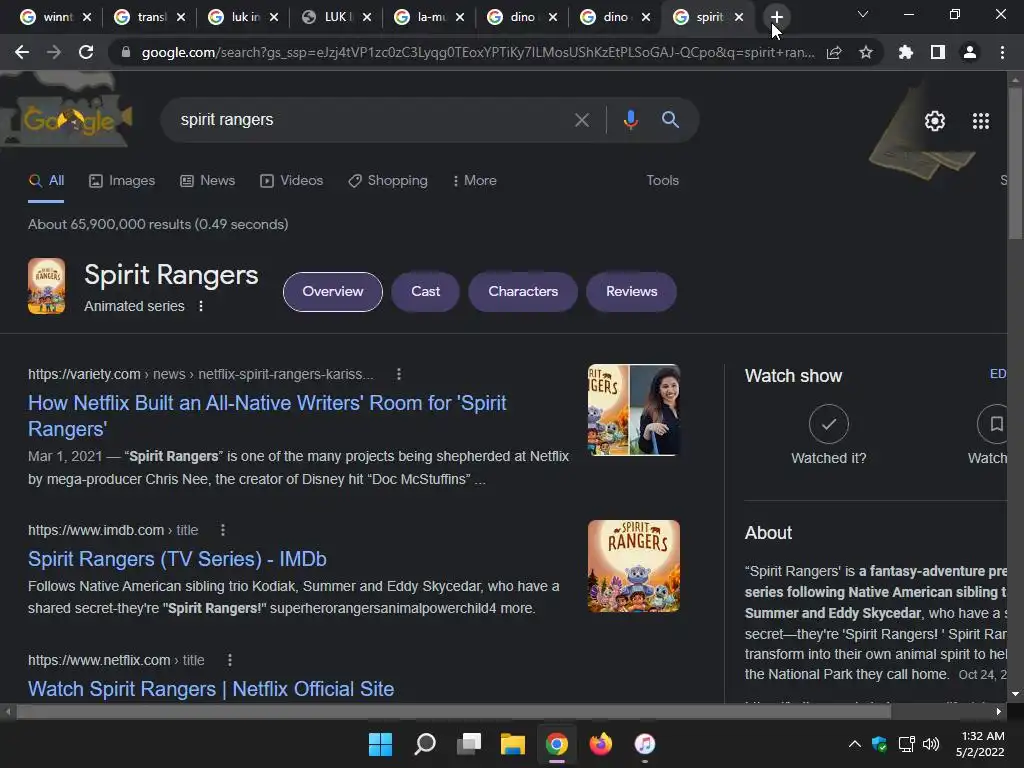Open options for Netflix result
Image resolution: width=1024 pixels, height=768 pixels.
click(229, 660)
